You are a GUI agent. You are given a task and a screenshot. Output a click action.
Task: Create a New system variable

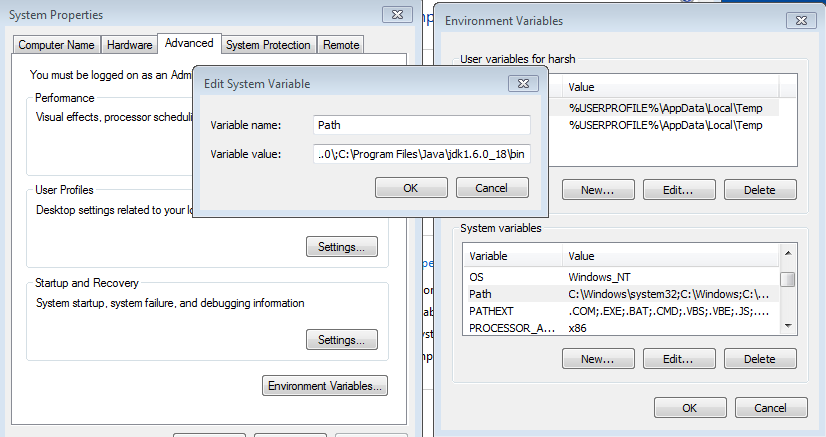click(x=598, y=359)
